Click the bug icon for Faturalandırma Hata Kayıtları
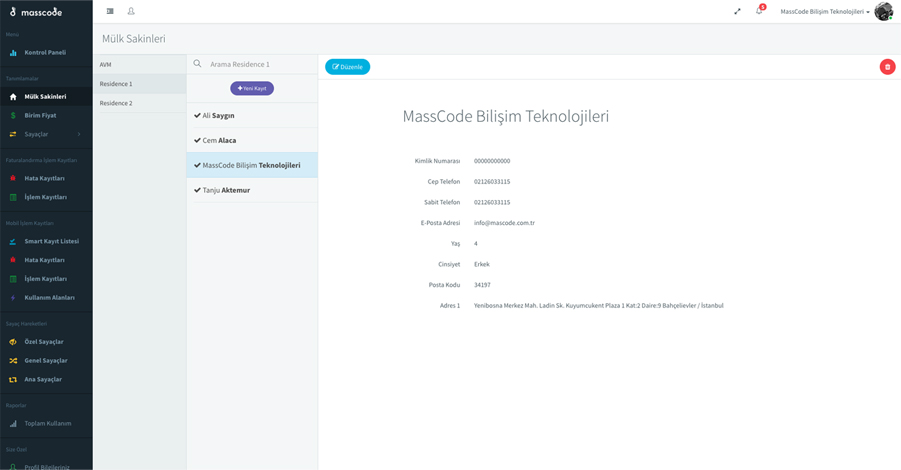The height and width of the screenshot is (470, 901). pos(13,178)
